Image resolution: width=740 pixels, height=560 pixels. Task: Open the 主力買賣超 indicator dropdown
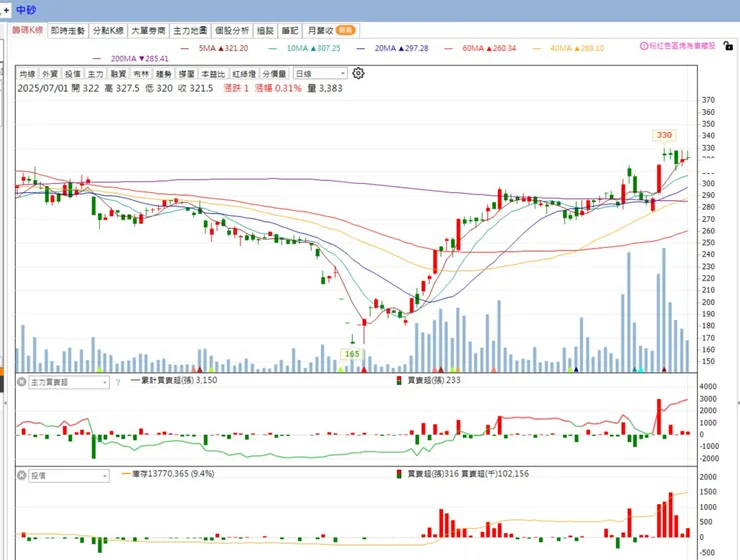69,382
